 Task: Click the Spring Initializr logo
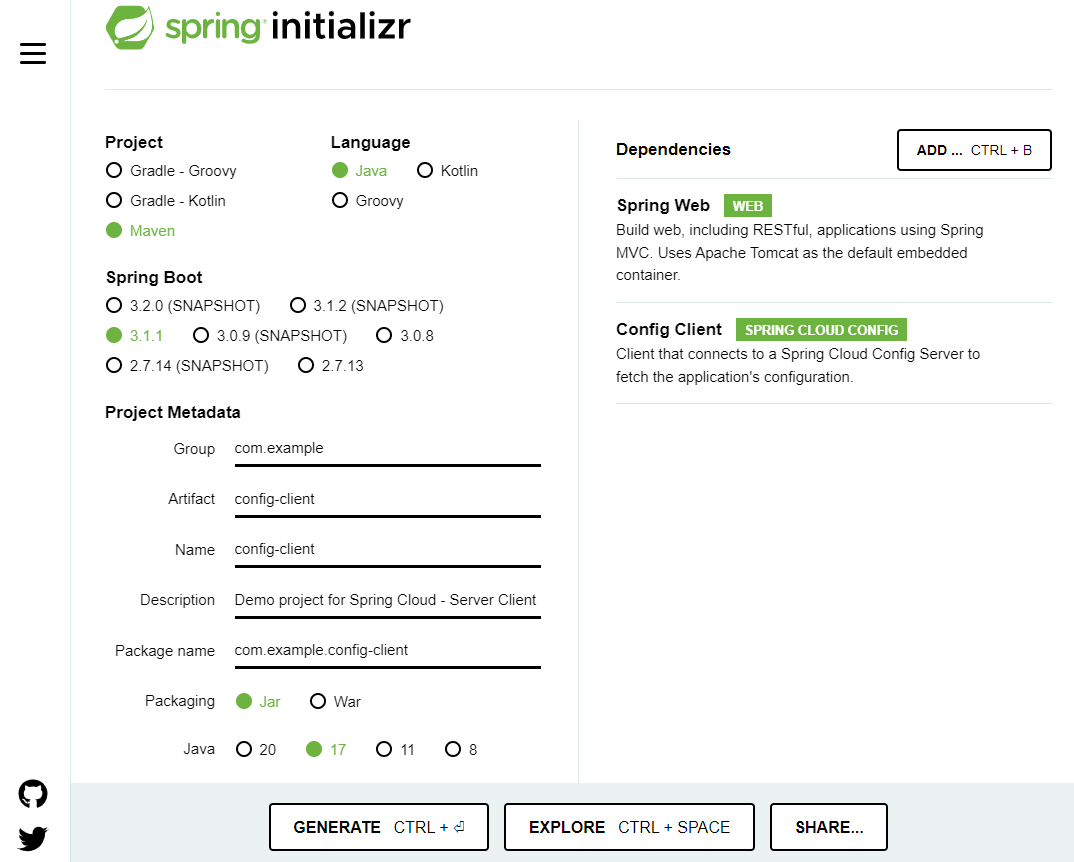(258, 27)
